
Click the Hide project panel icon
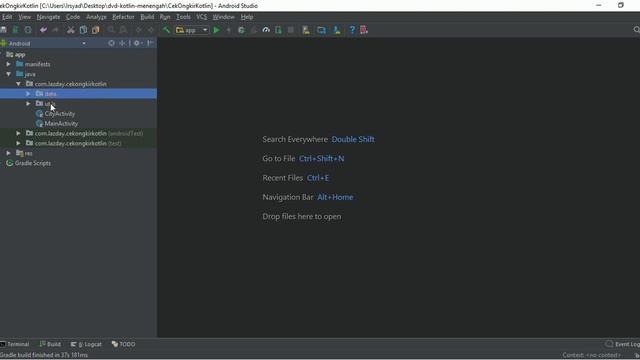point(150,43)
